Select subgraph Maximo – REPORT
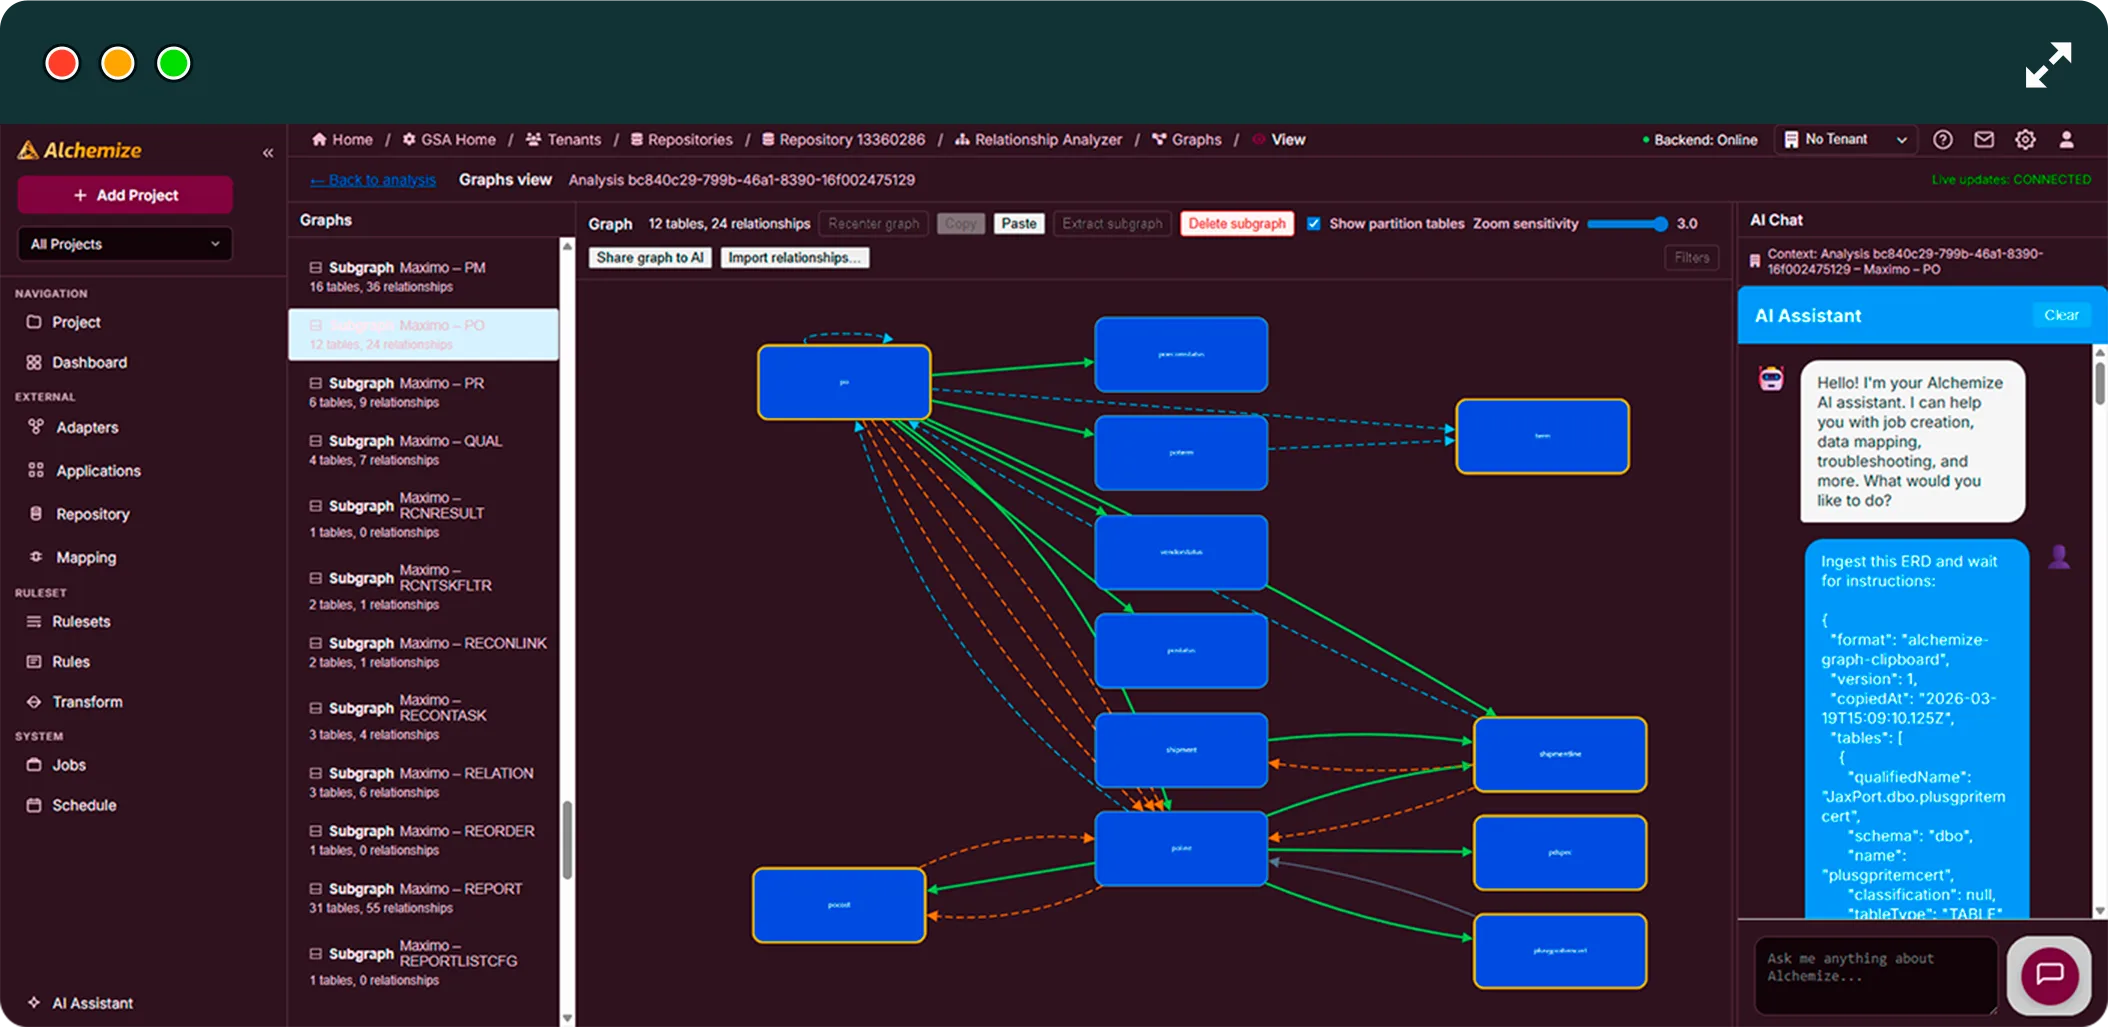2108x1027 pixels. (423, 897)
